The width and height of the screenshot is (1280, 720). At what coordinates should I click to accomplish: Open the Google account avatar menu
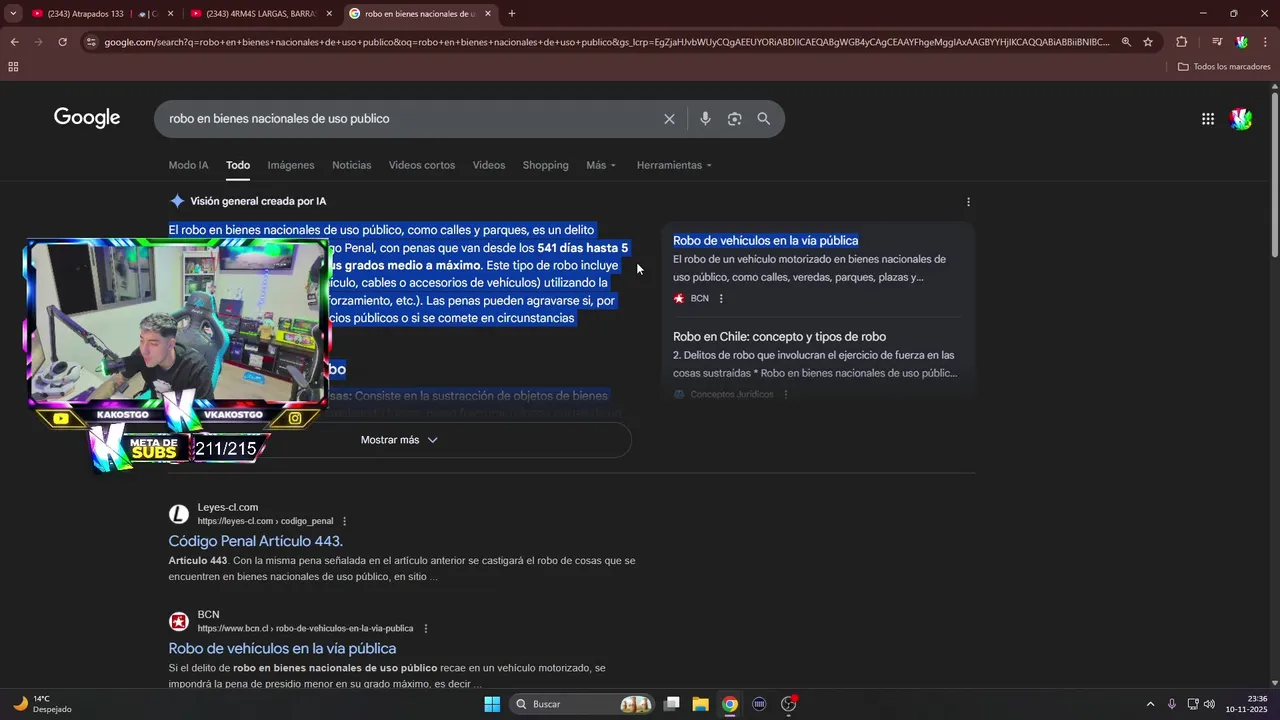pyautogui.click(x=1241, y=119)
